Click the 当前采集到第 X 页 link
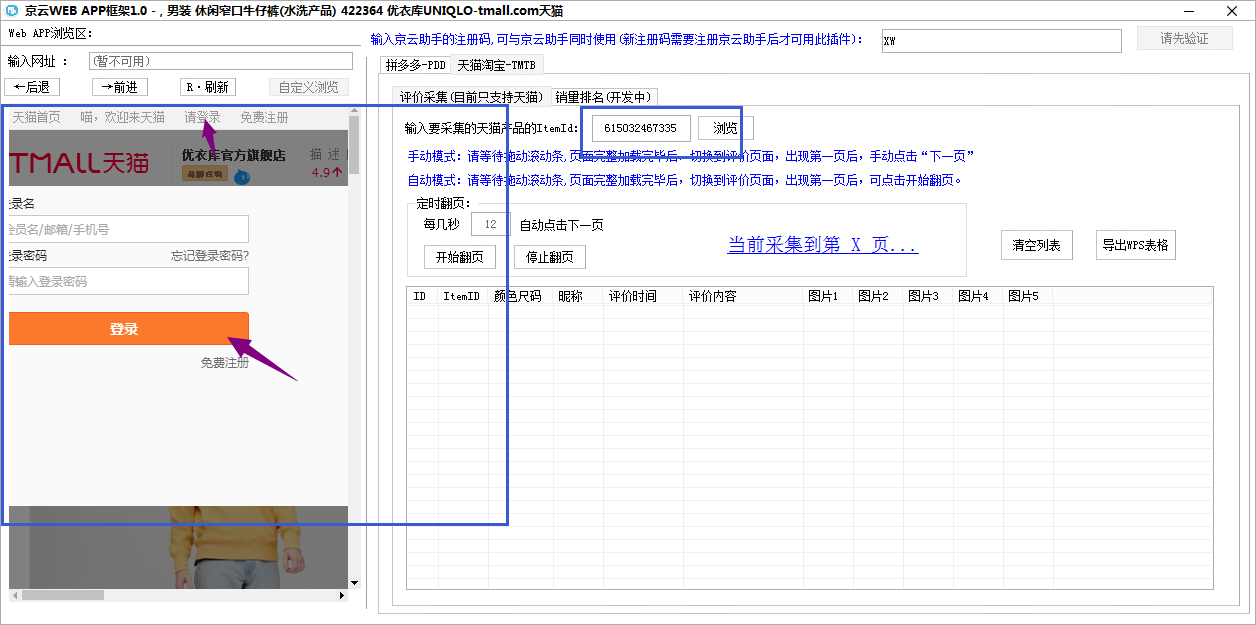Viewport: 1256px width, 625px height. pyautogui.click(x=822, y=245)
